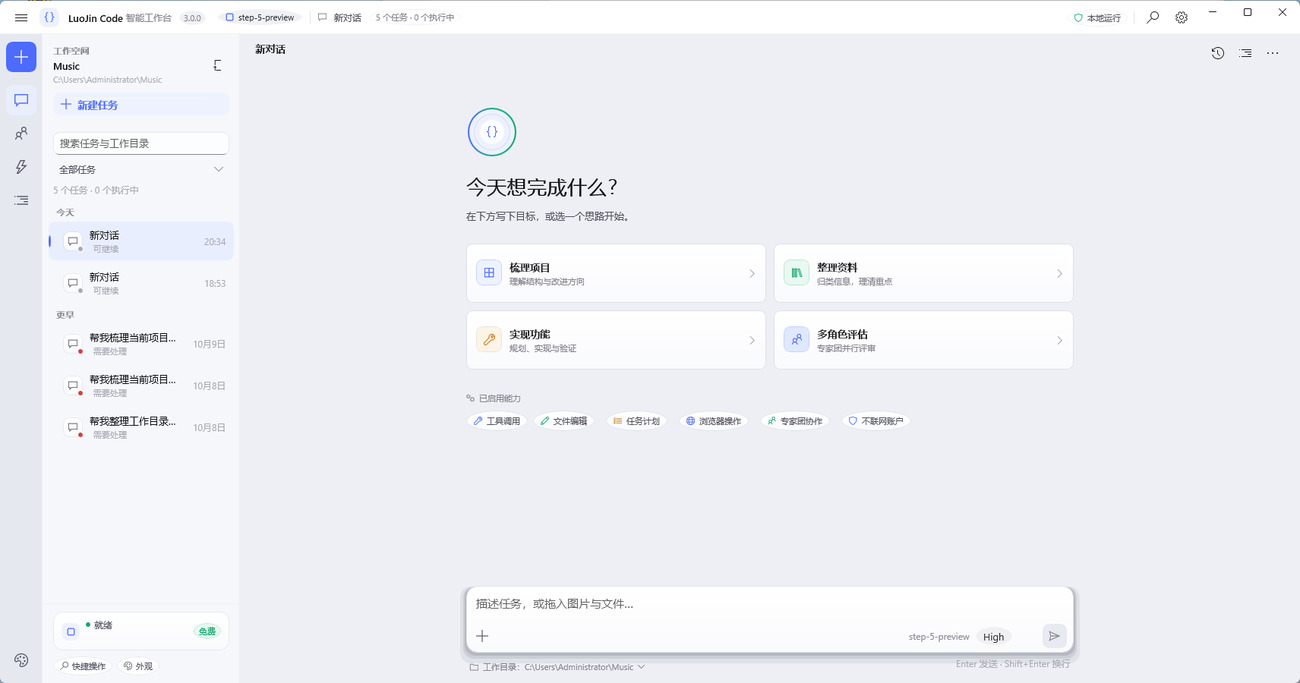Toggle the 文件编辑 capability chip
Image resolution: width=1300 pixels, height=683 pixels.
[564, 421]
